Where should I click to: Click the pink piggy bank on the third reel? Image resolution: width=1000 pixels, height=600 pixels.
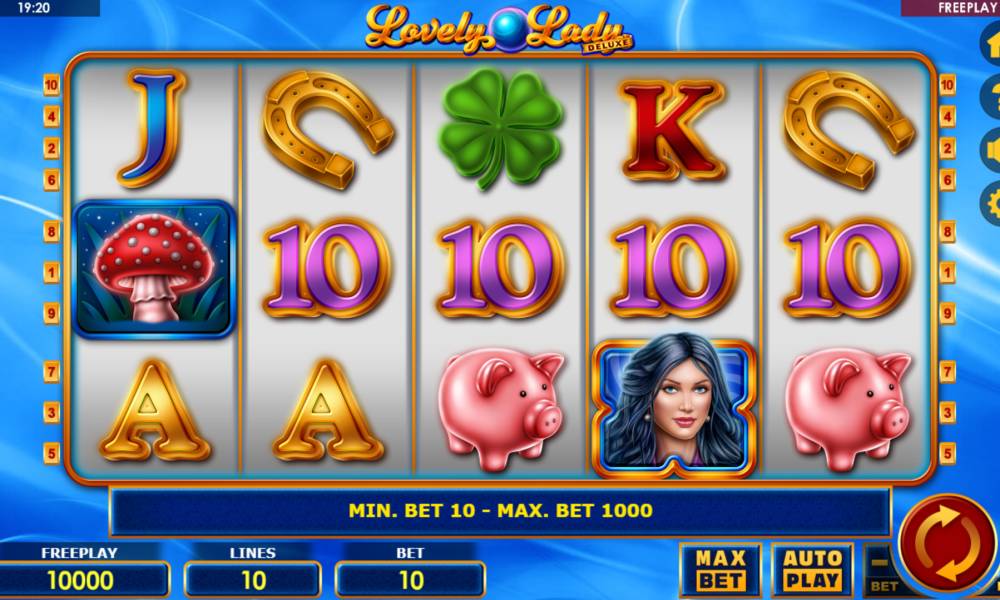[x=502, y=407]
